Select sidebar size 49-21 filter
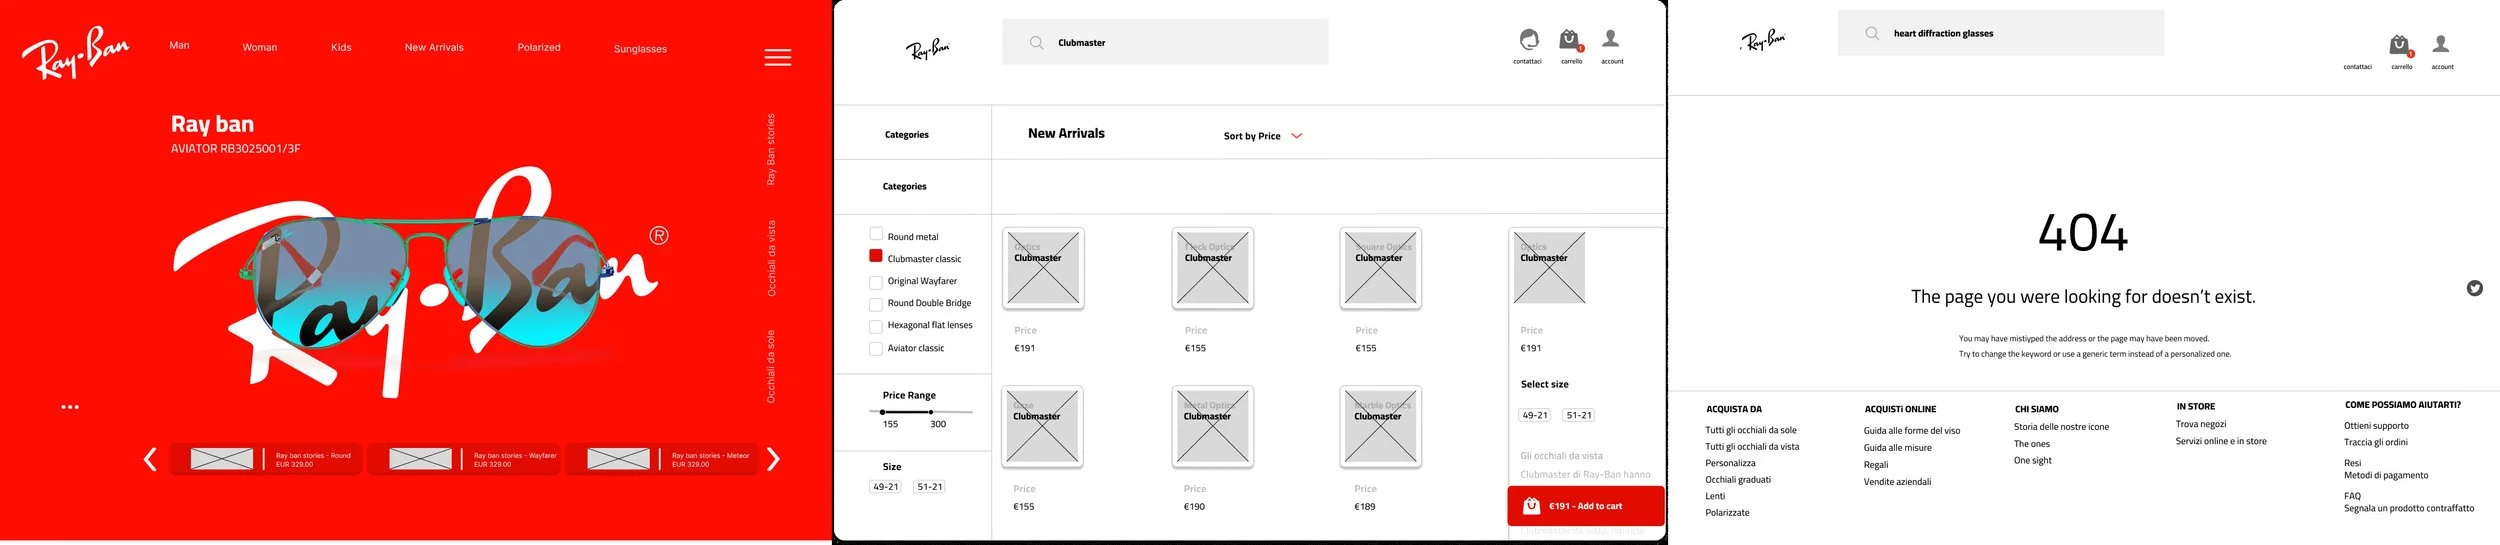 886,487
